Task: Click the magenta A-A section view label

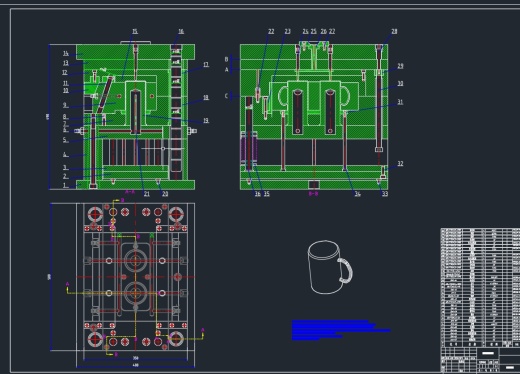Action: [130, 192]
